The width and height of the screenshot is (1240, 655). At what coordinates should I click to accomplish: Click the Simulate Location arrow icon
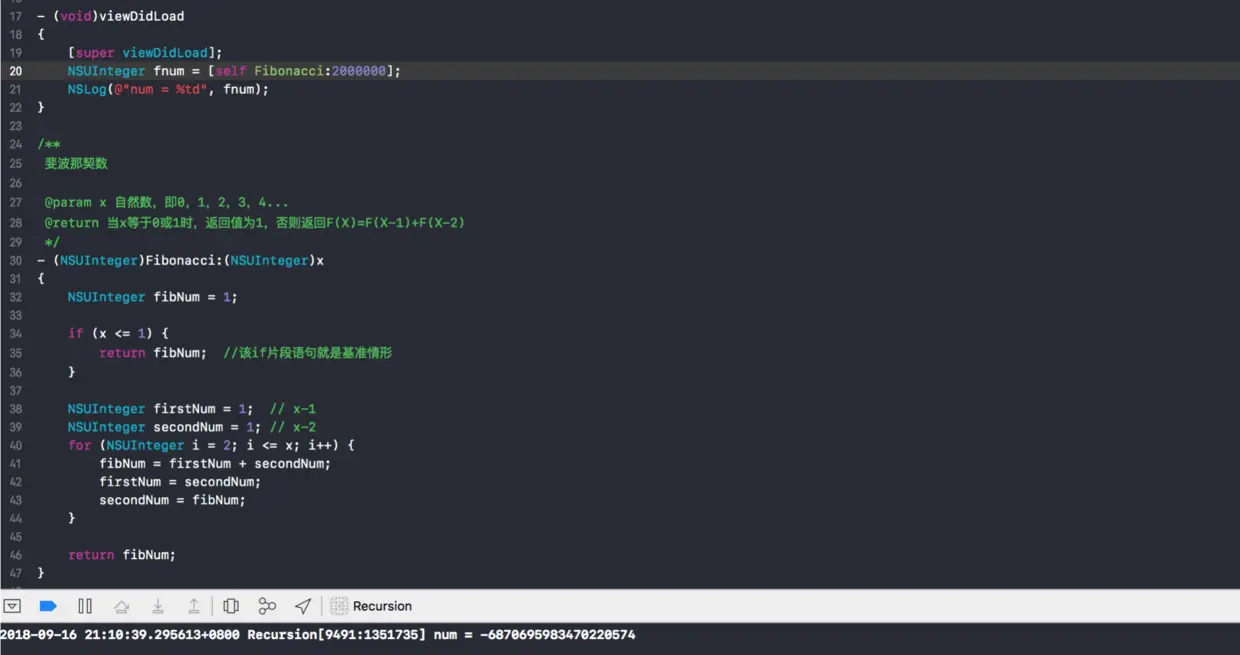[303, 606]
